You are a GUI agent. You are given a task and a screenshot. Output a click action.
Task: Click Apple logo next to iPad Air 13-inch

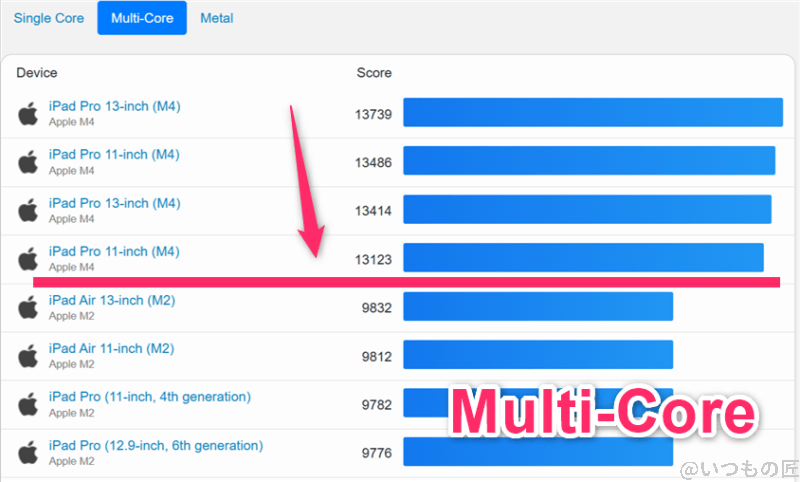(x=28, y=307)
